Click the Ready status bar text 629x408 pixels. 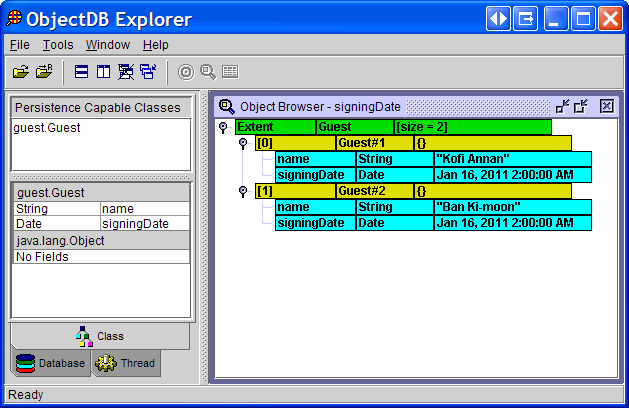click(25, 395)
